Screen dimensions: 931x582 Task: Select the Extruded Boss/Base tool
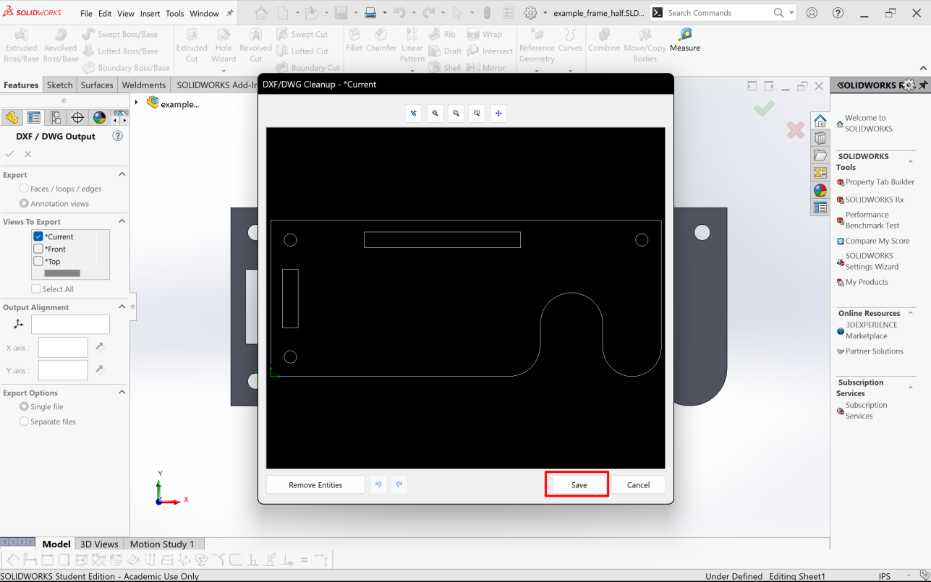click(x=19, y=46)
